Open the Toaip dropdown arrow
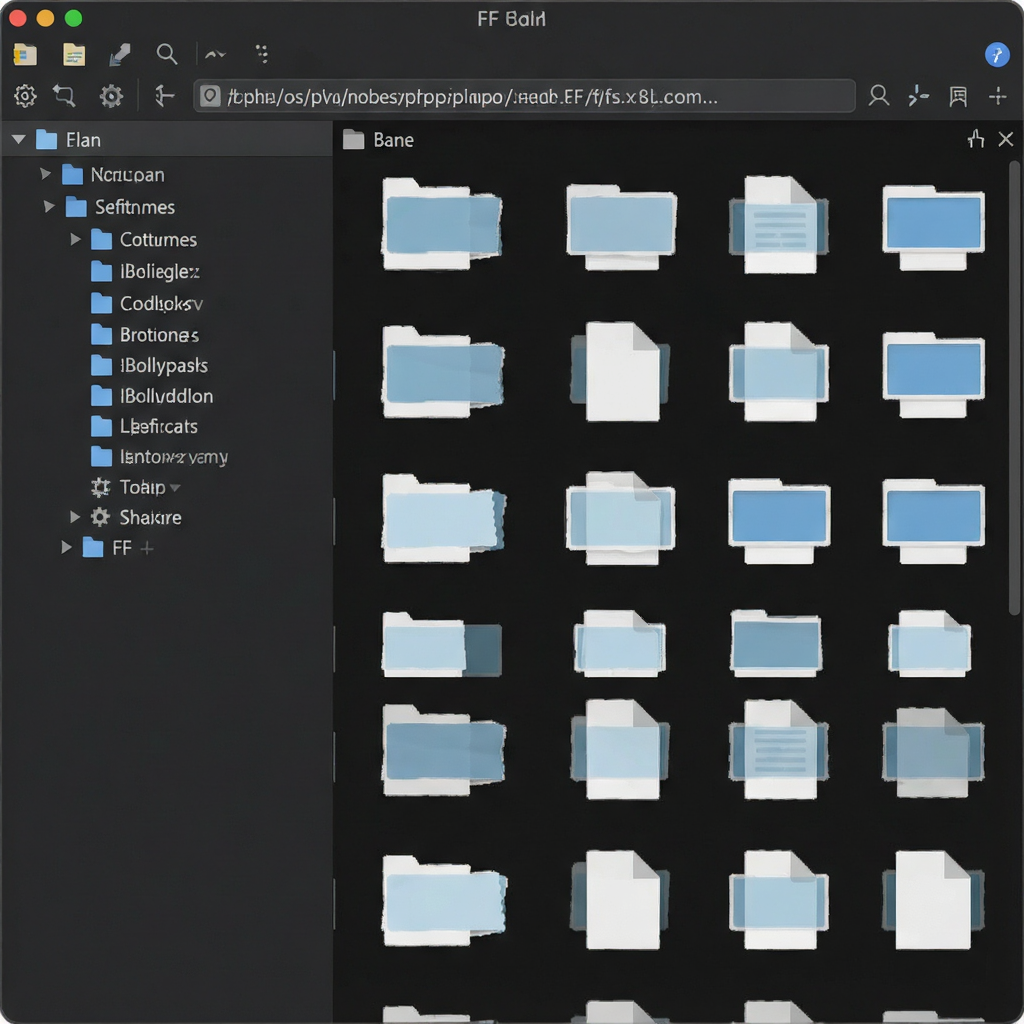 [x=174, y=488]
